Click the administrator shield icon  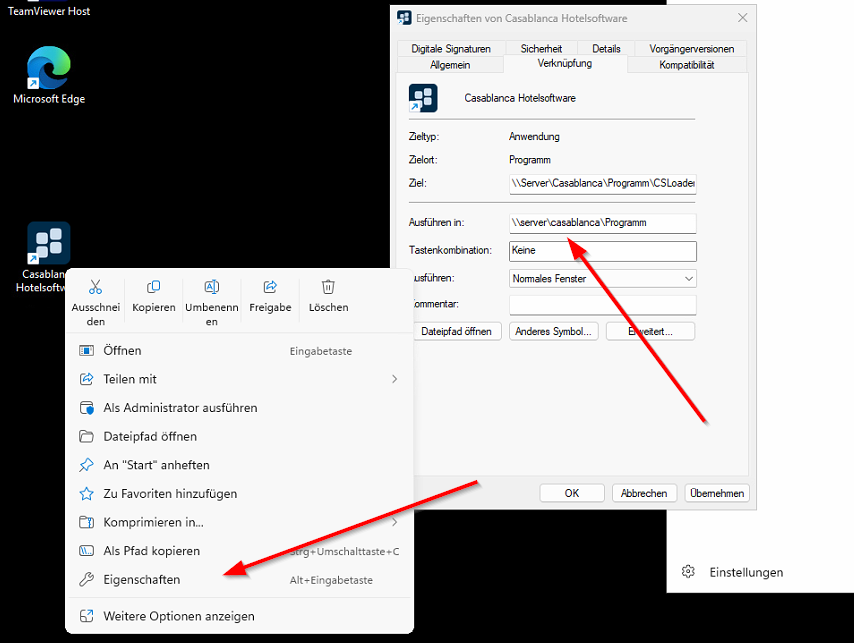click(87, 408)
